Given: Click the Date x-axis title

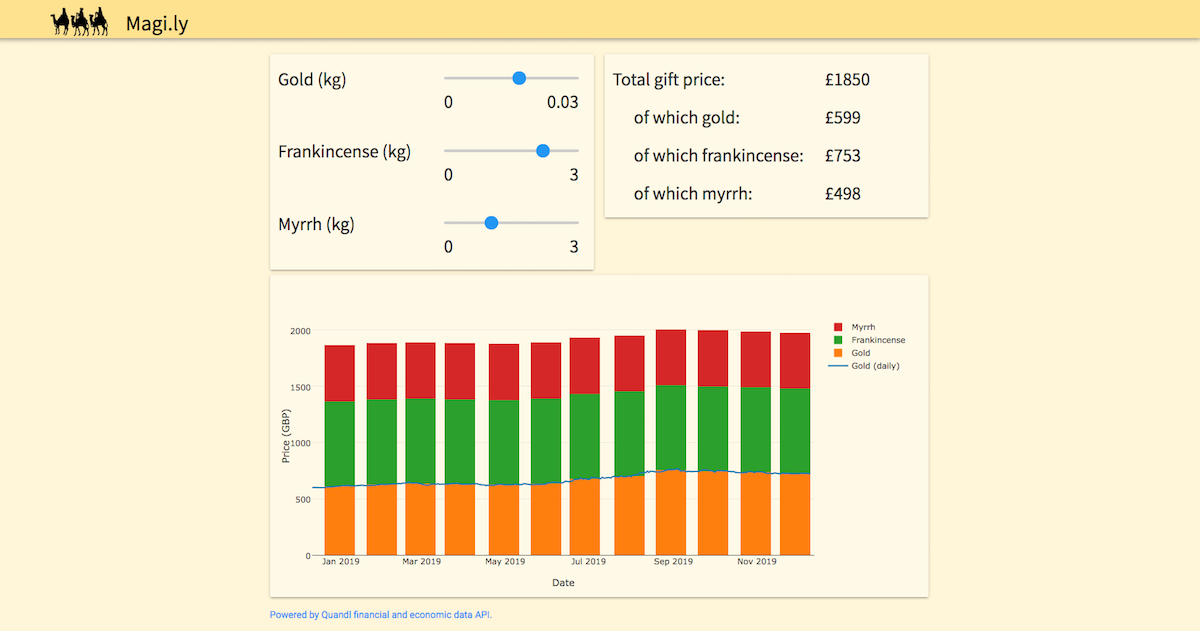Looking at the screenshot, I should (563, 583).
